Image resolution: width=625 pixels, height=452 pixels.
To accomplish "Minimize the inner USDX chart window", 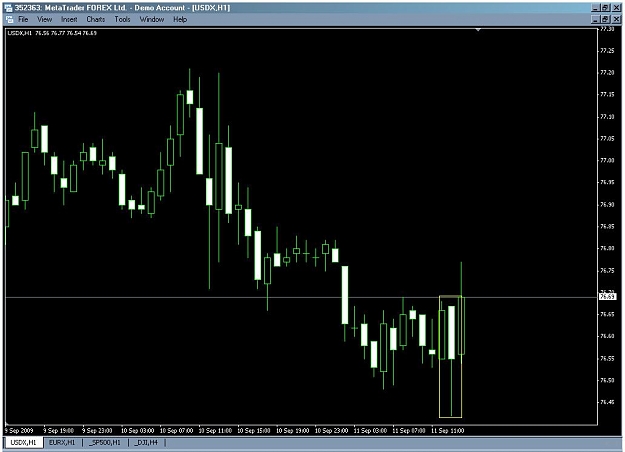I will (595, 19).
